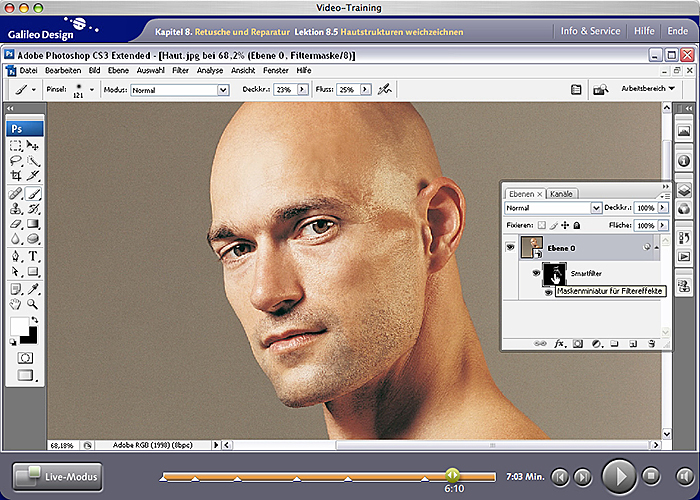Open the Filter menu
The height and width of the screenshot is (500, 700).
point(180,71)
